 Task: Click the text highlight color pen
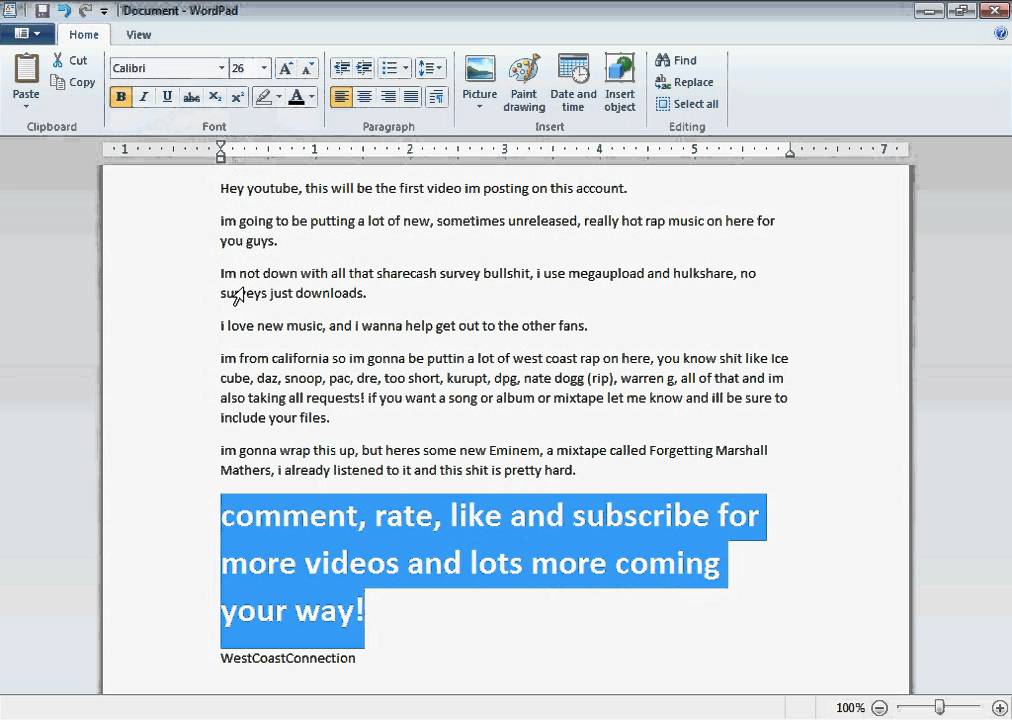263,97
